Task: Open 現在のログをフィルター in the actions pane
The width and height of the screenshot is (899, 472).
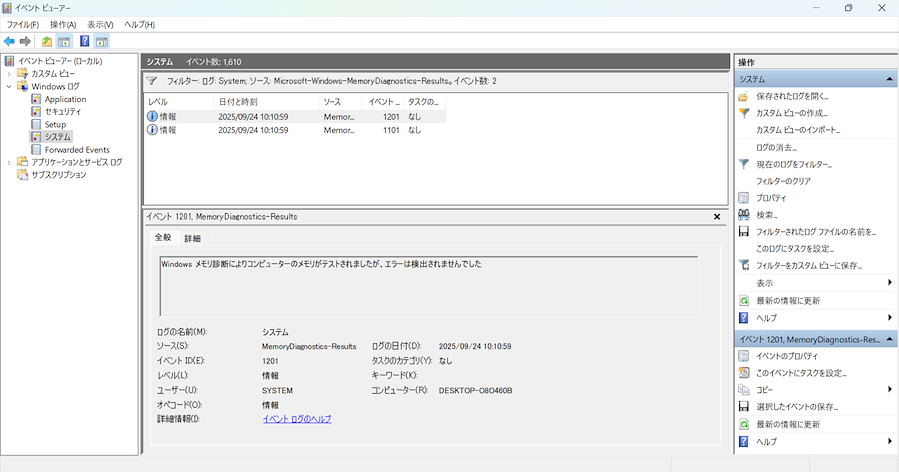Action: 793,164
